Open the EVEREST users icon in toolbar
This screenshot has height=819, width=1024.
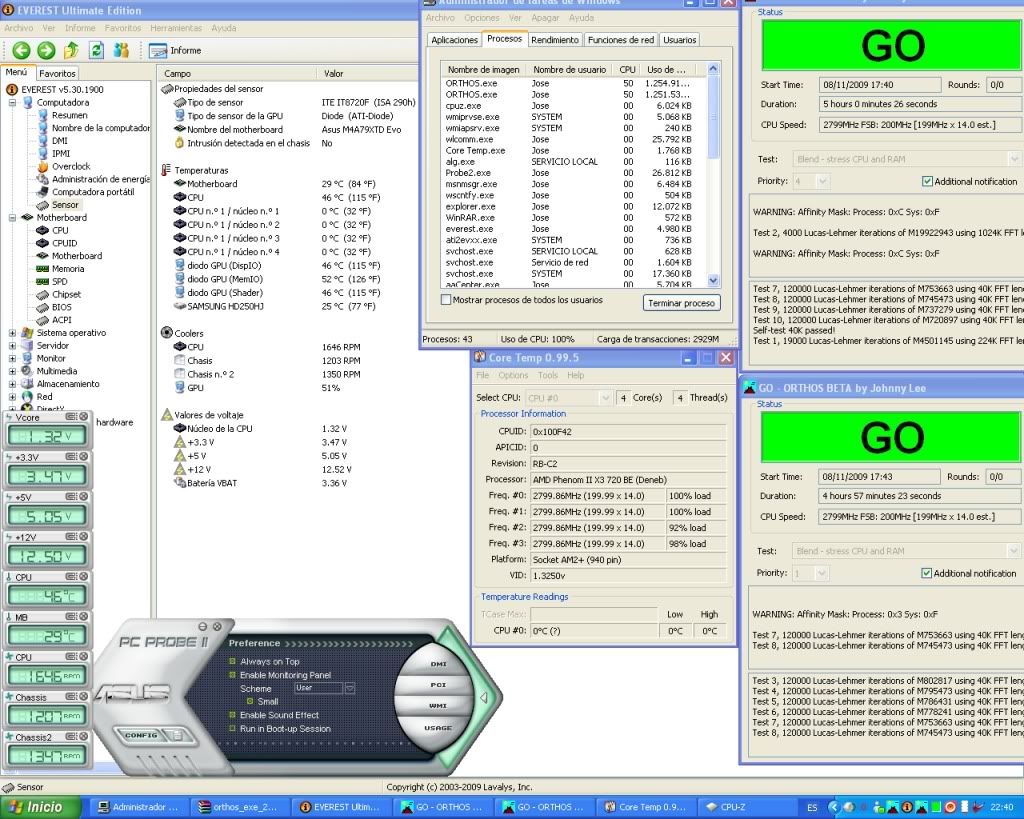point(121,50)
